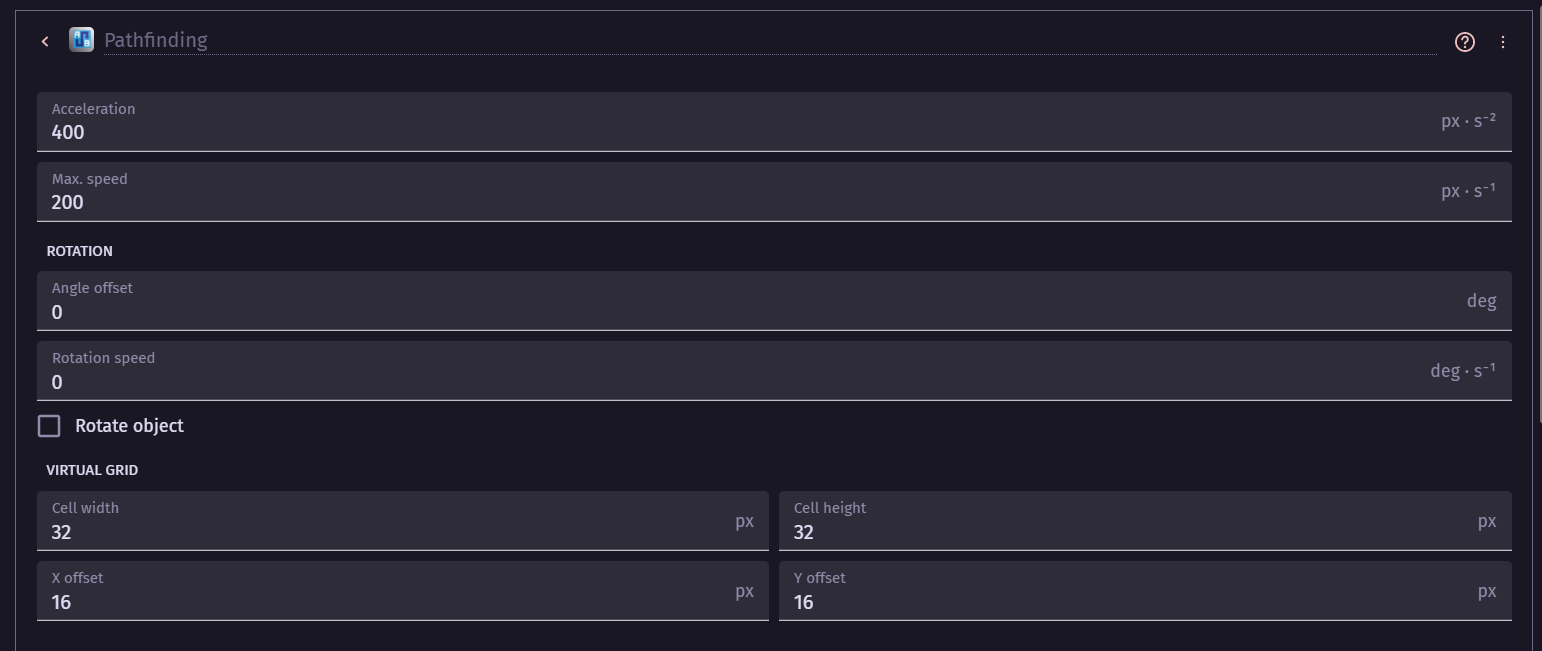Enable the Rotate object checkbox
Image resolution: width=1542 pixels, height=651 pixels.
tap(49, 426)
